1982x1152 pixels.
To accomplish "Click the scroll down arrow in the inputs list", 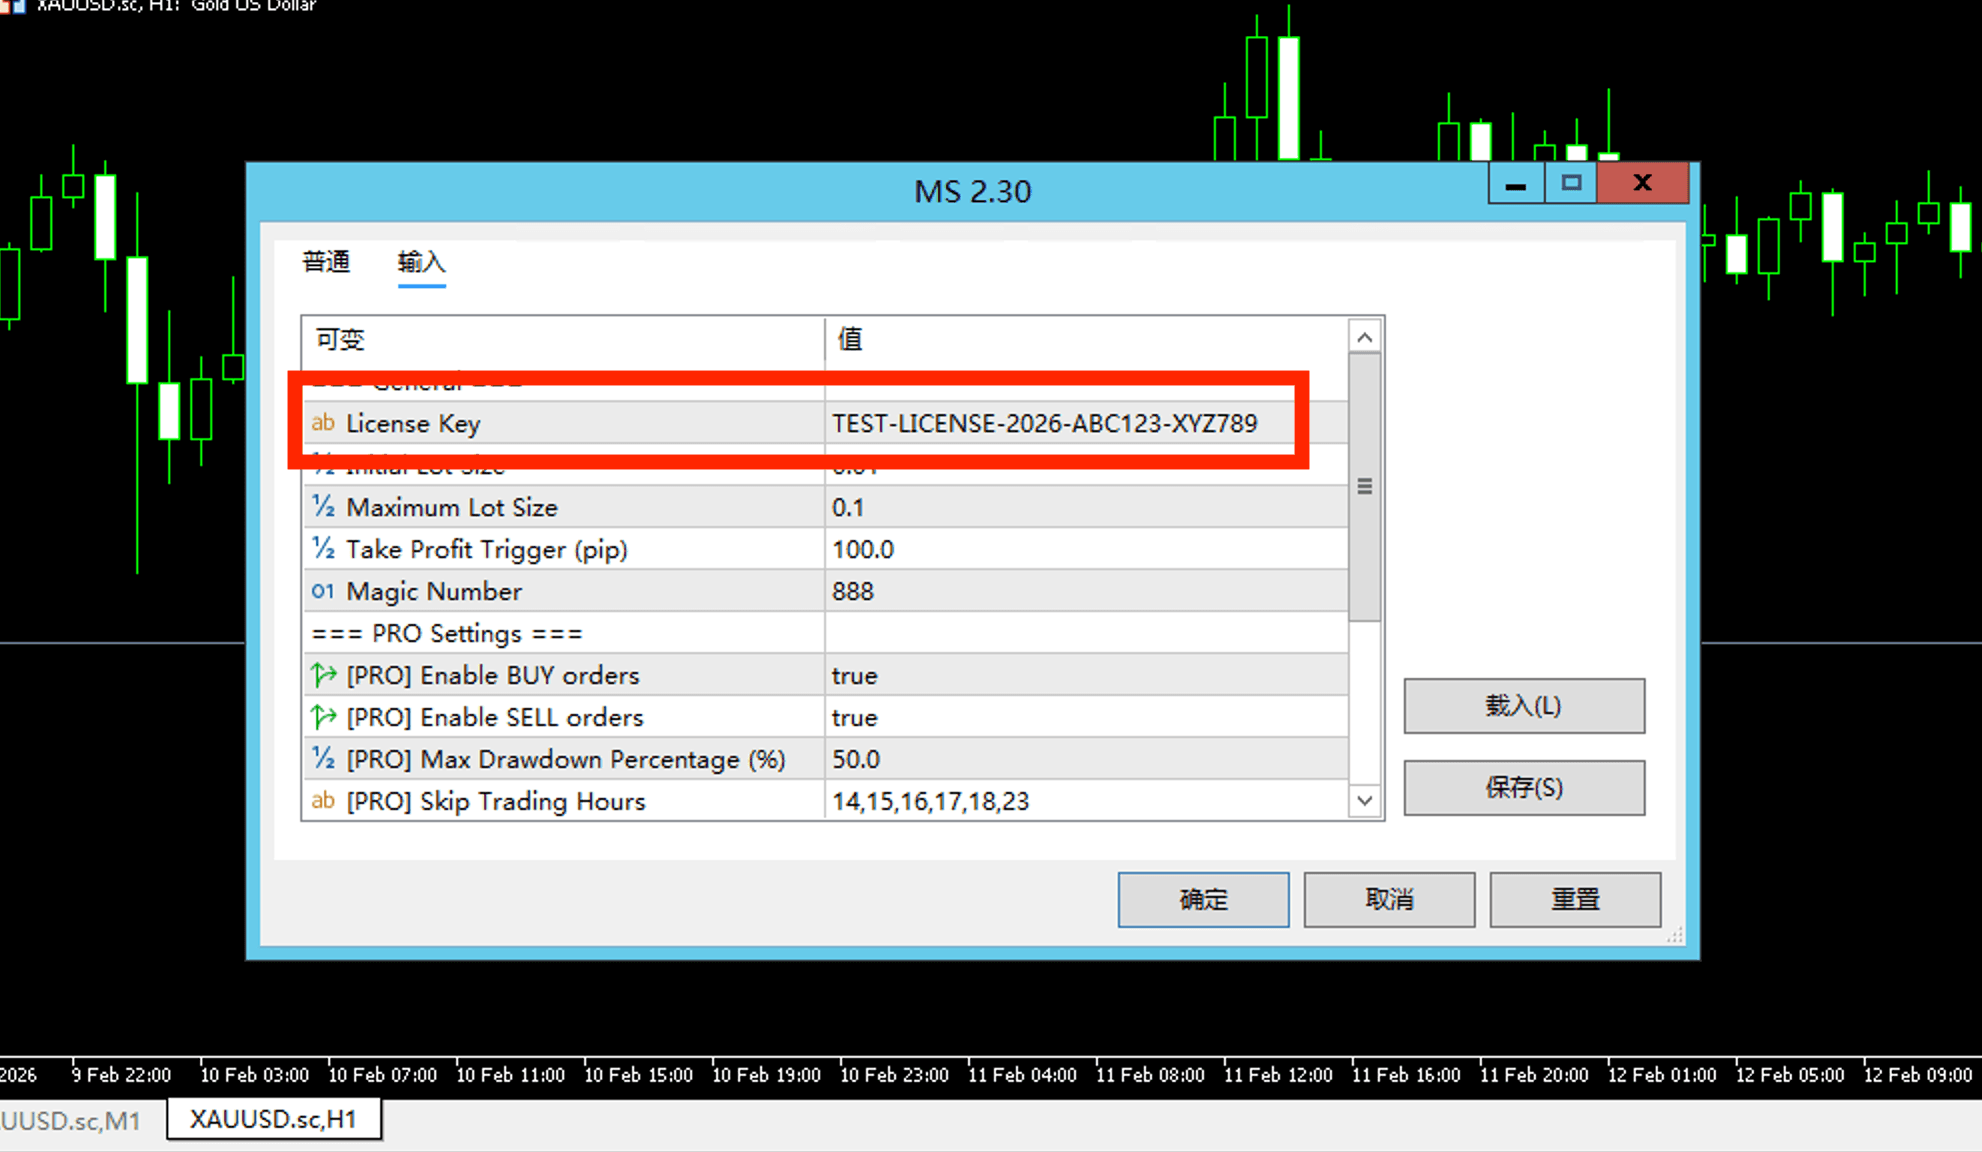I will 1364,801.
